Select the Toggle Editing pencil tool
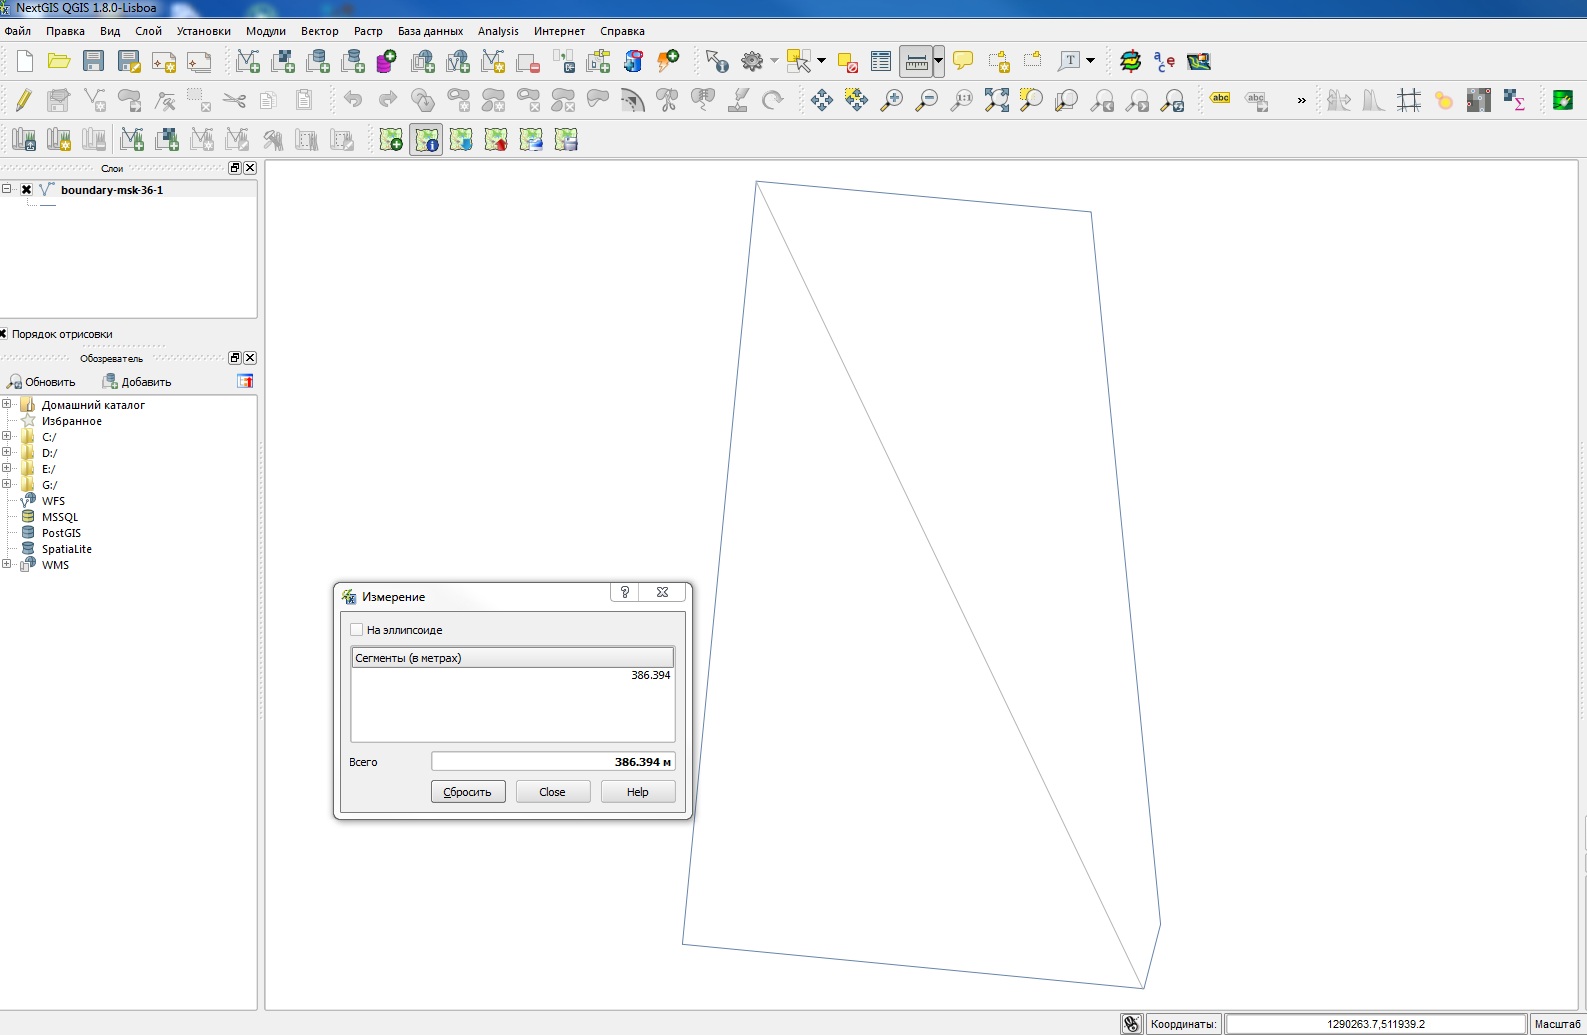The width and height of the screenshot is (1587, 1035). tap(24, 100)
